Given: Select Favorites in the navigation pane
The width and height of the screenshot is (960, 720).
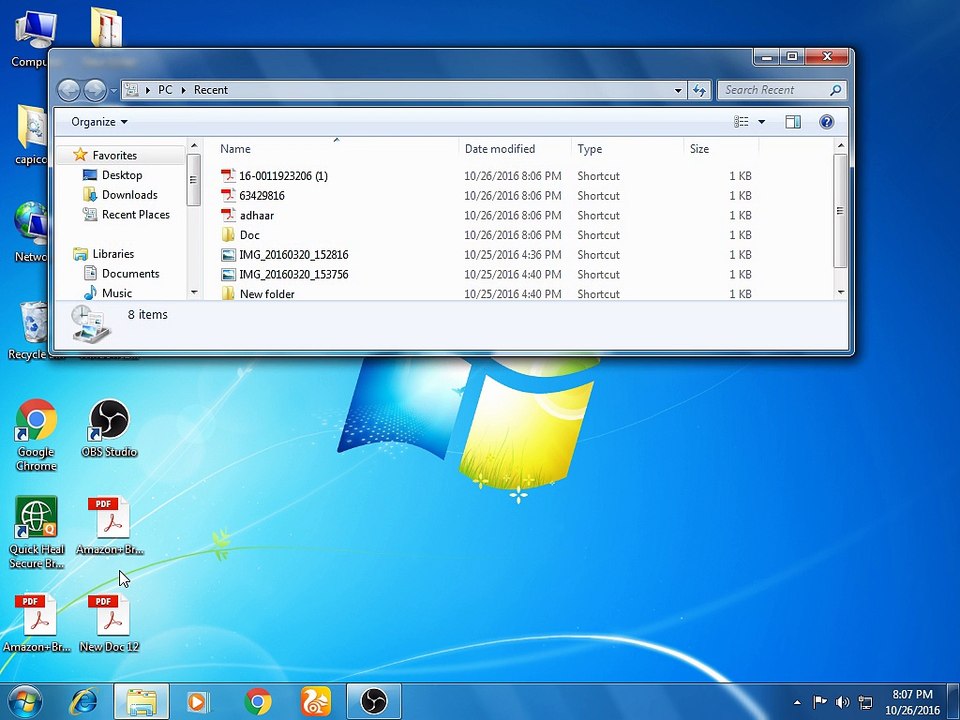Looking at the screenshot, I should pos(114,156).
